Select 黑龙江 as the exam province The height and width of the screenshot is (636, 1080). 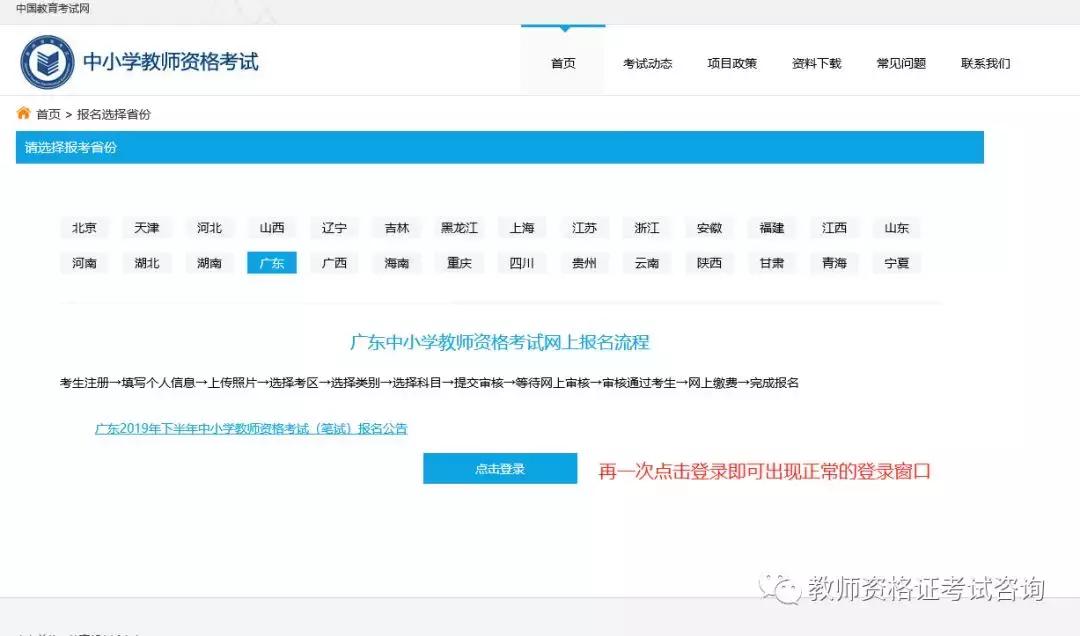(459, 227)
